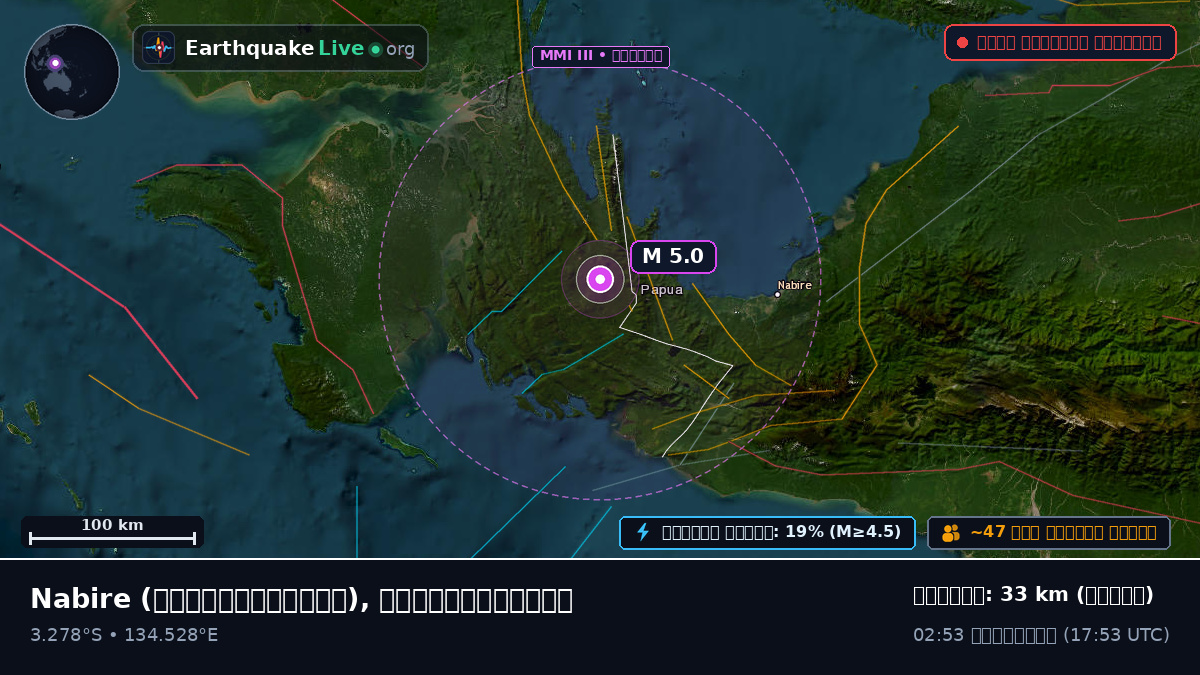Select the 02:53 (17:53 UTC) time text
The height and width of the screenshot is (675, 1200).
pyautogui.click(x=1041, y=635)
